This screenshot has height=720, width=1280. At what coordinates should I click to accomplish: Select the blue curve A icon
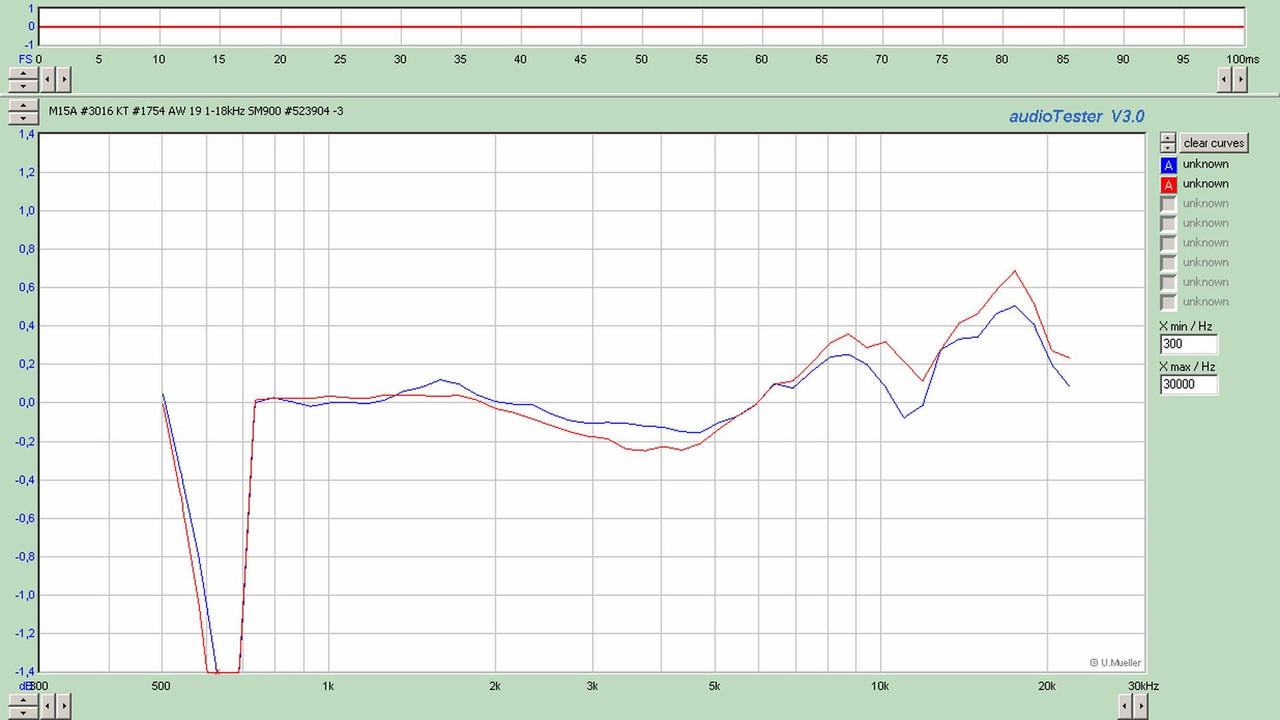click(1168, 164)
